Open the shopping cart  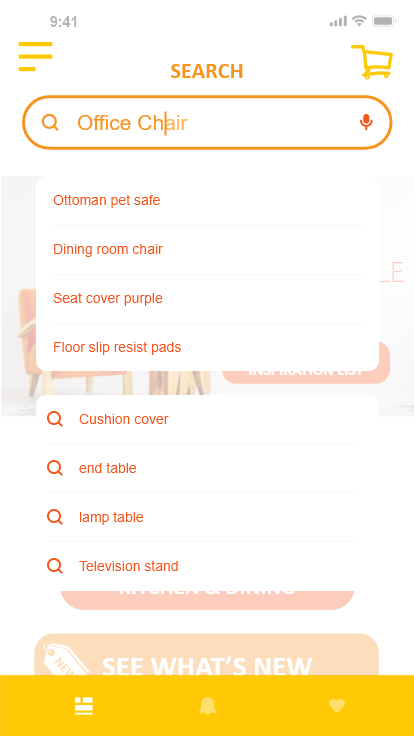point(372,61)
